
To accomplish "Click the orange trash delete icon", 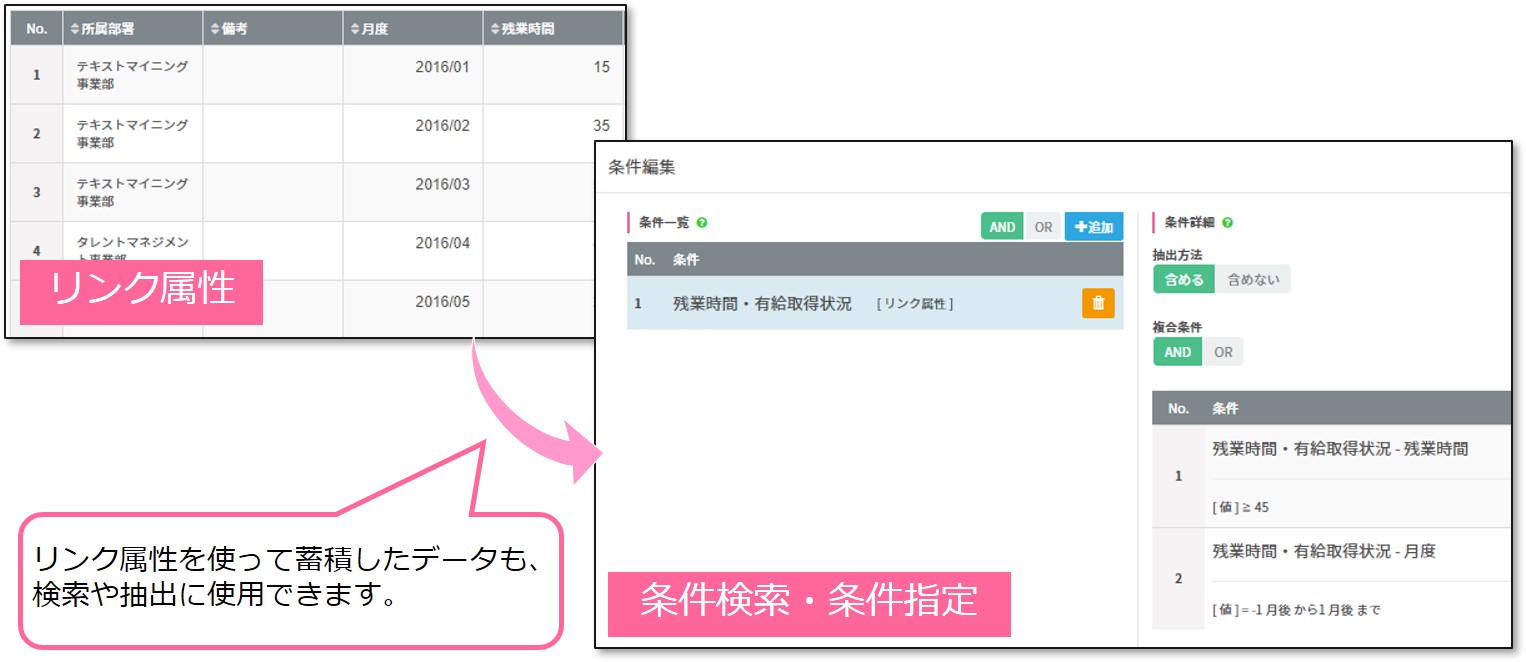I will pyautogui.click(x=1097, y=303).
